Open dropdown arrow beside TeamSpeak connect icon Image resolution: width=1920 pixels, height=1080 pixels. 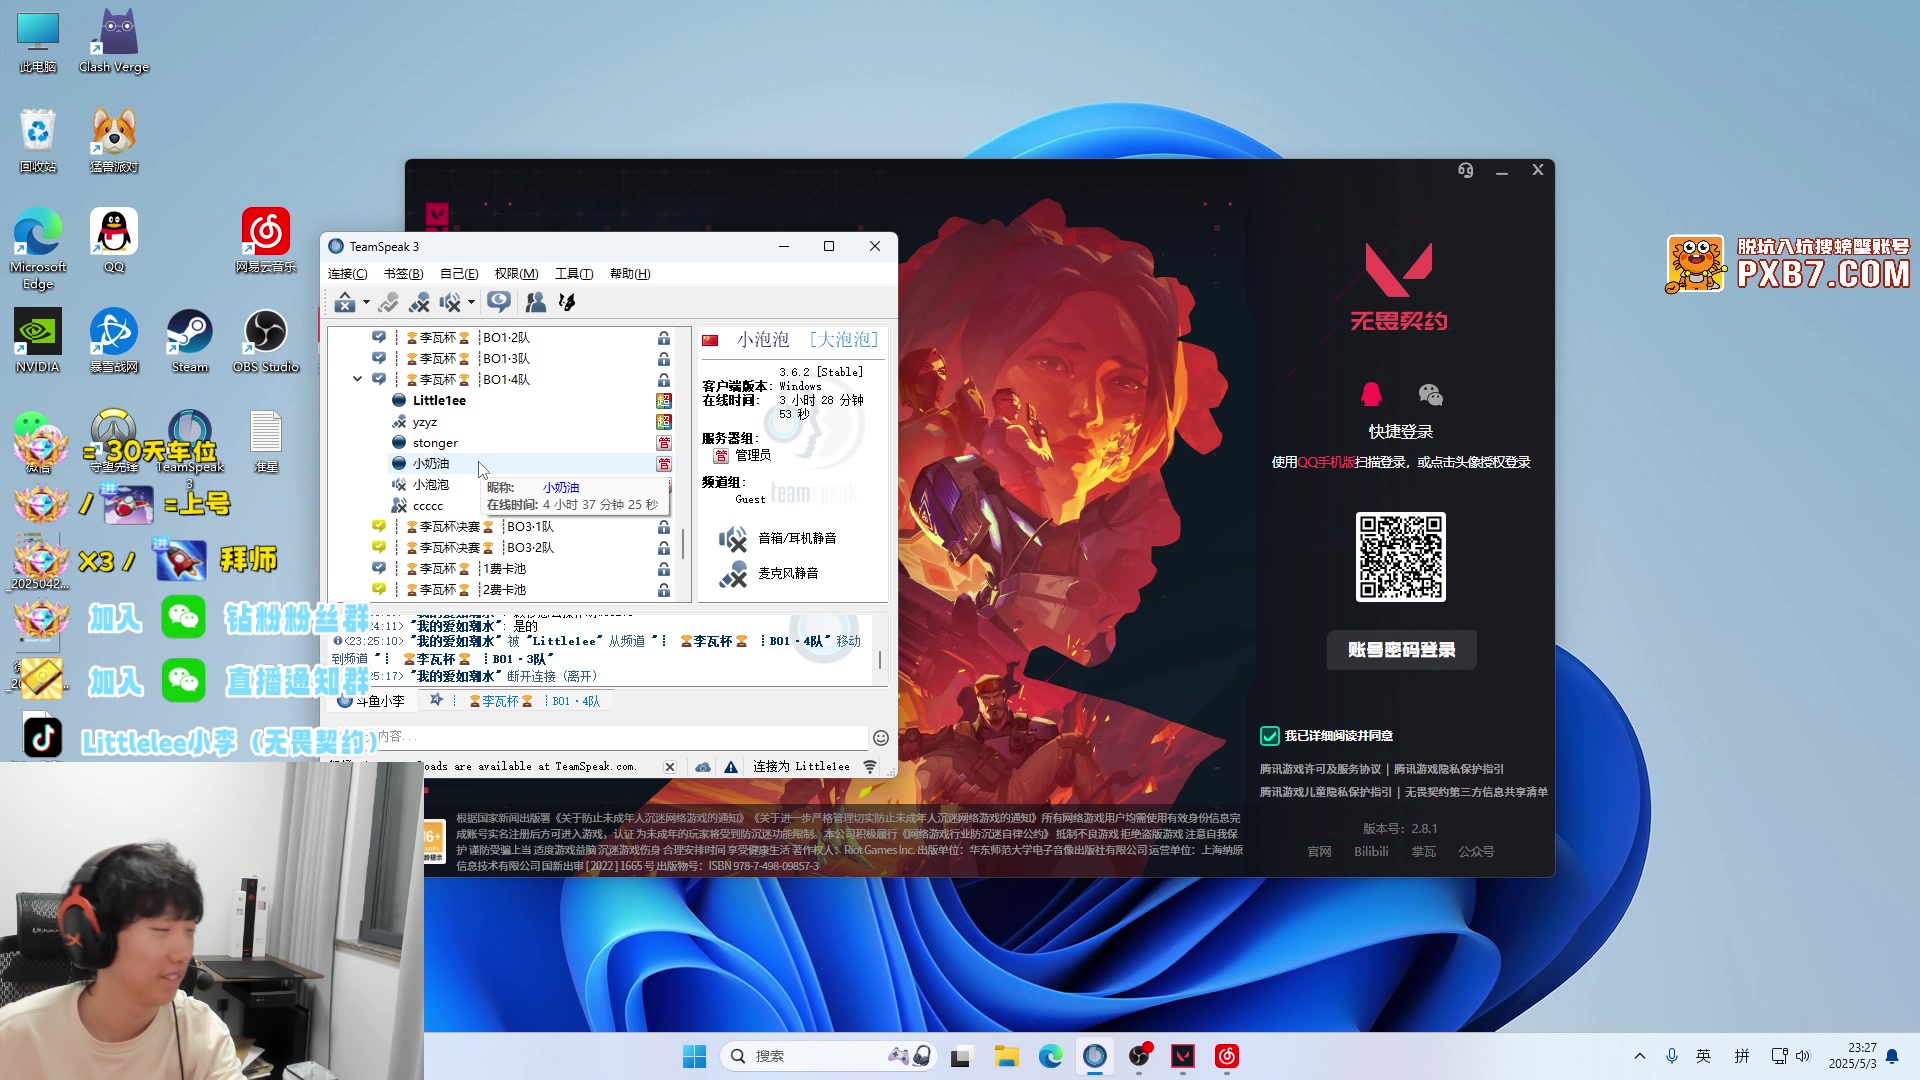366,302
